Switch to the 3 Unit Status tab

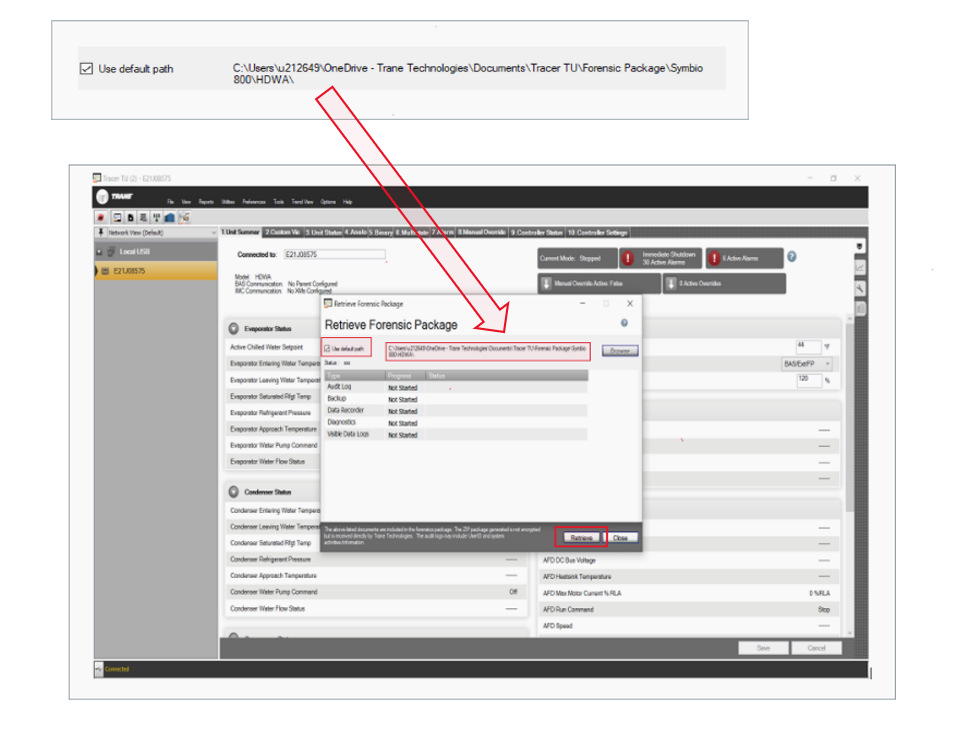(x=323, y=232)
